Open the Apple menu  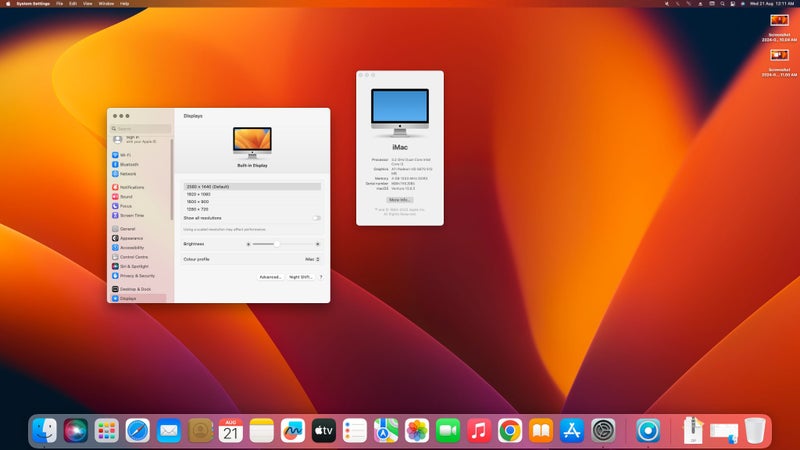pyautogui.click(x=8, y=4)
